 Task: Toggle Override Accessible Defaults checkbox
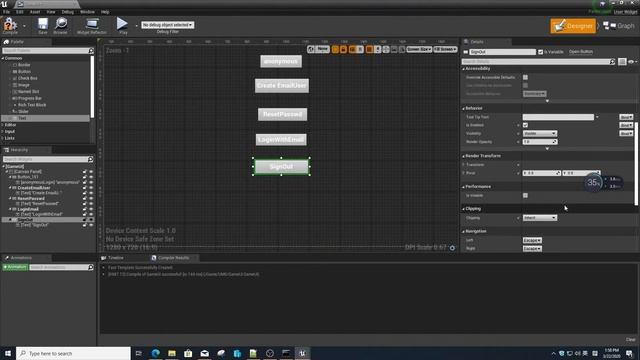(x=525, y=77)
